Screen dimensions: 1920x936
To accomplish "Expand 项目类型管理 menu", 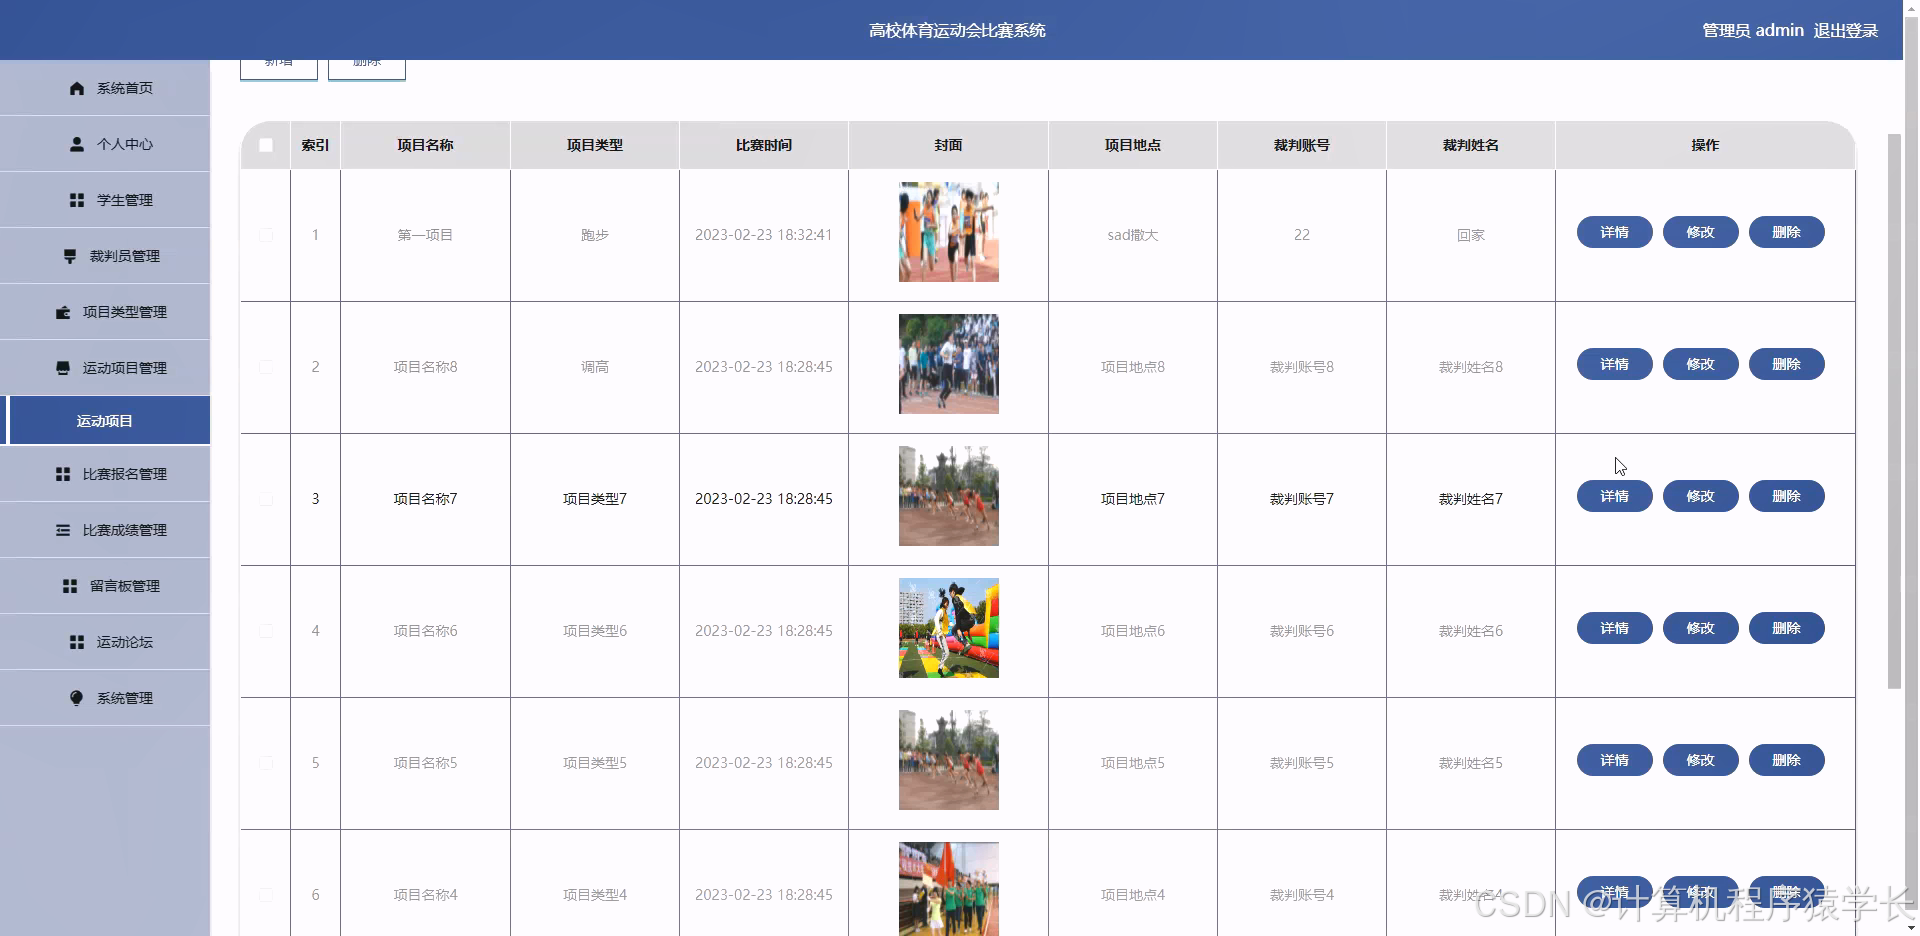I will 105,312.
